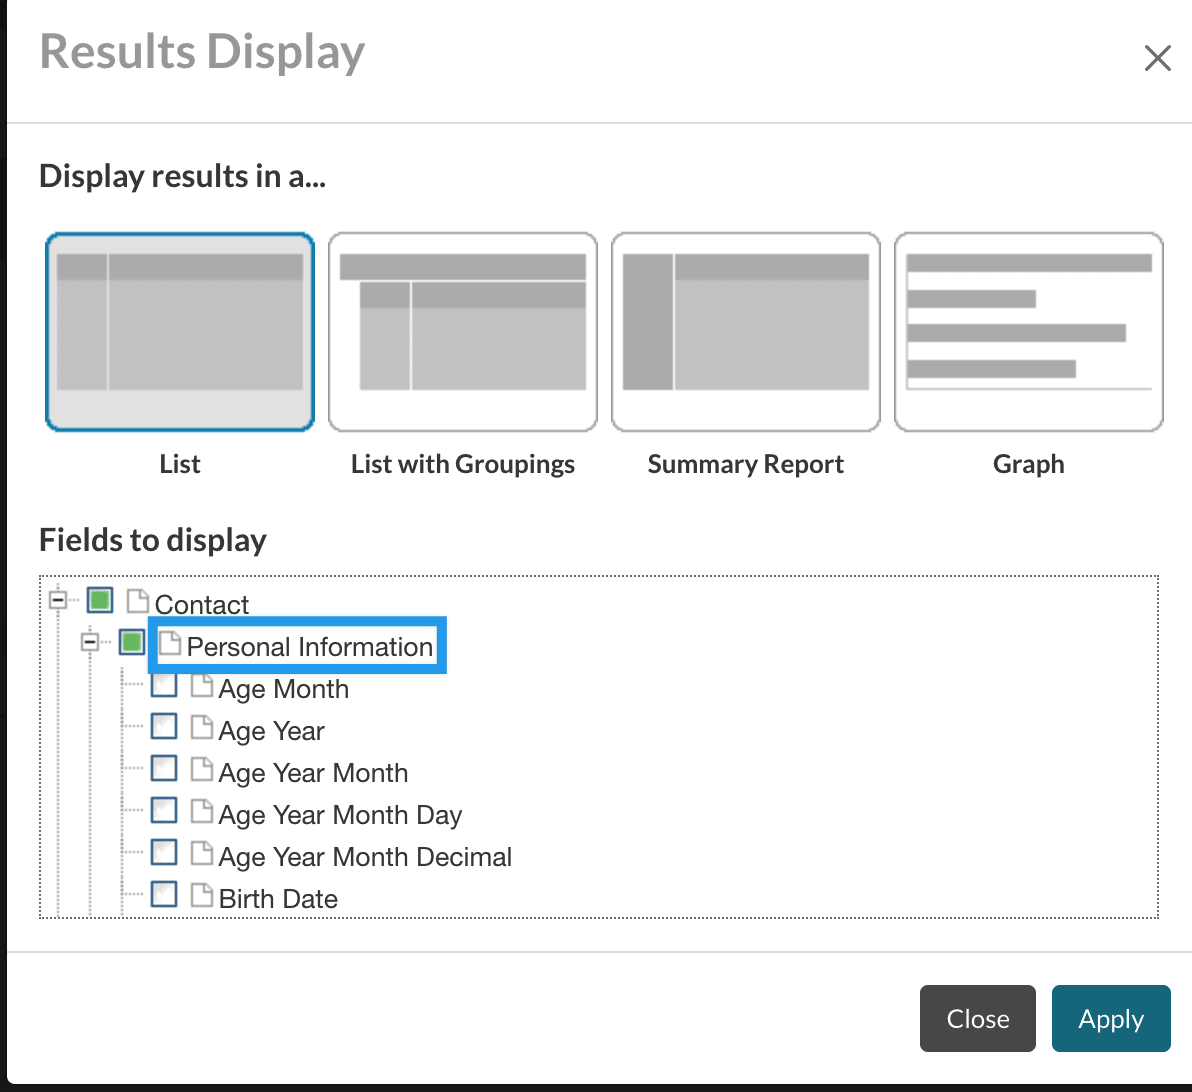This screenshot has height=1092, width=1192.
Task: Click the Apply button
Action: 1111,1019
